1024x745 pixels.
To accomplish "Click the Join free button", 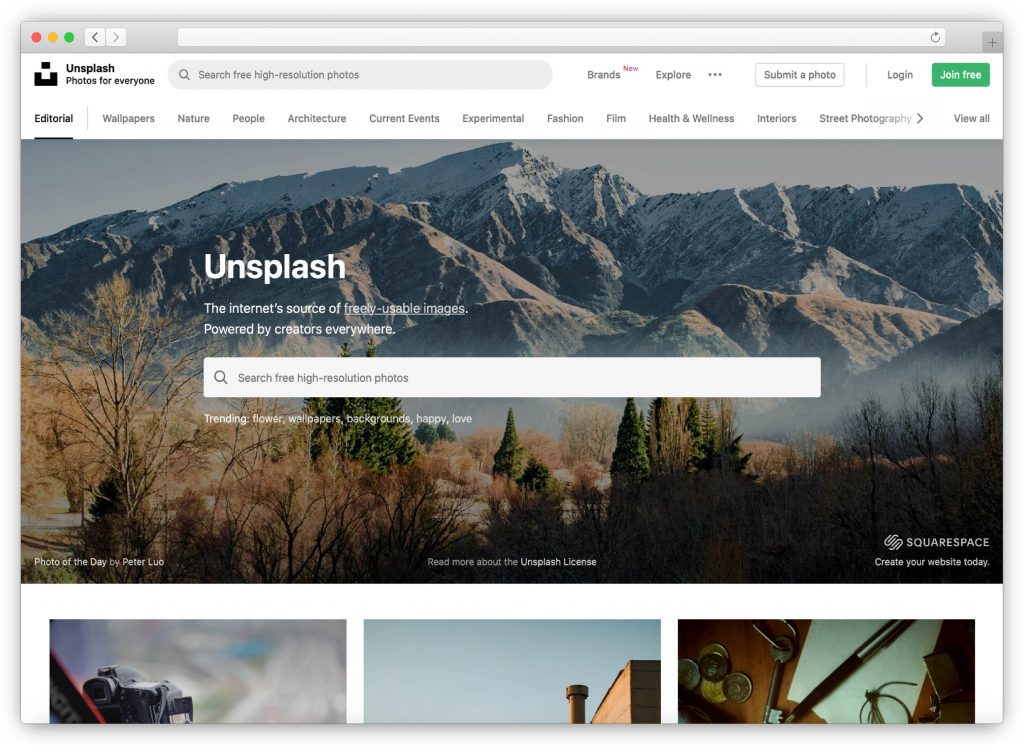I will point(961,74).
